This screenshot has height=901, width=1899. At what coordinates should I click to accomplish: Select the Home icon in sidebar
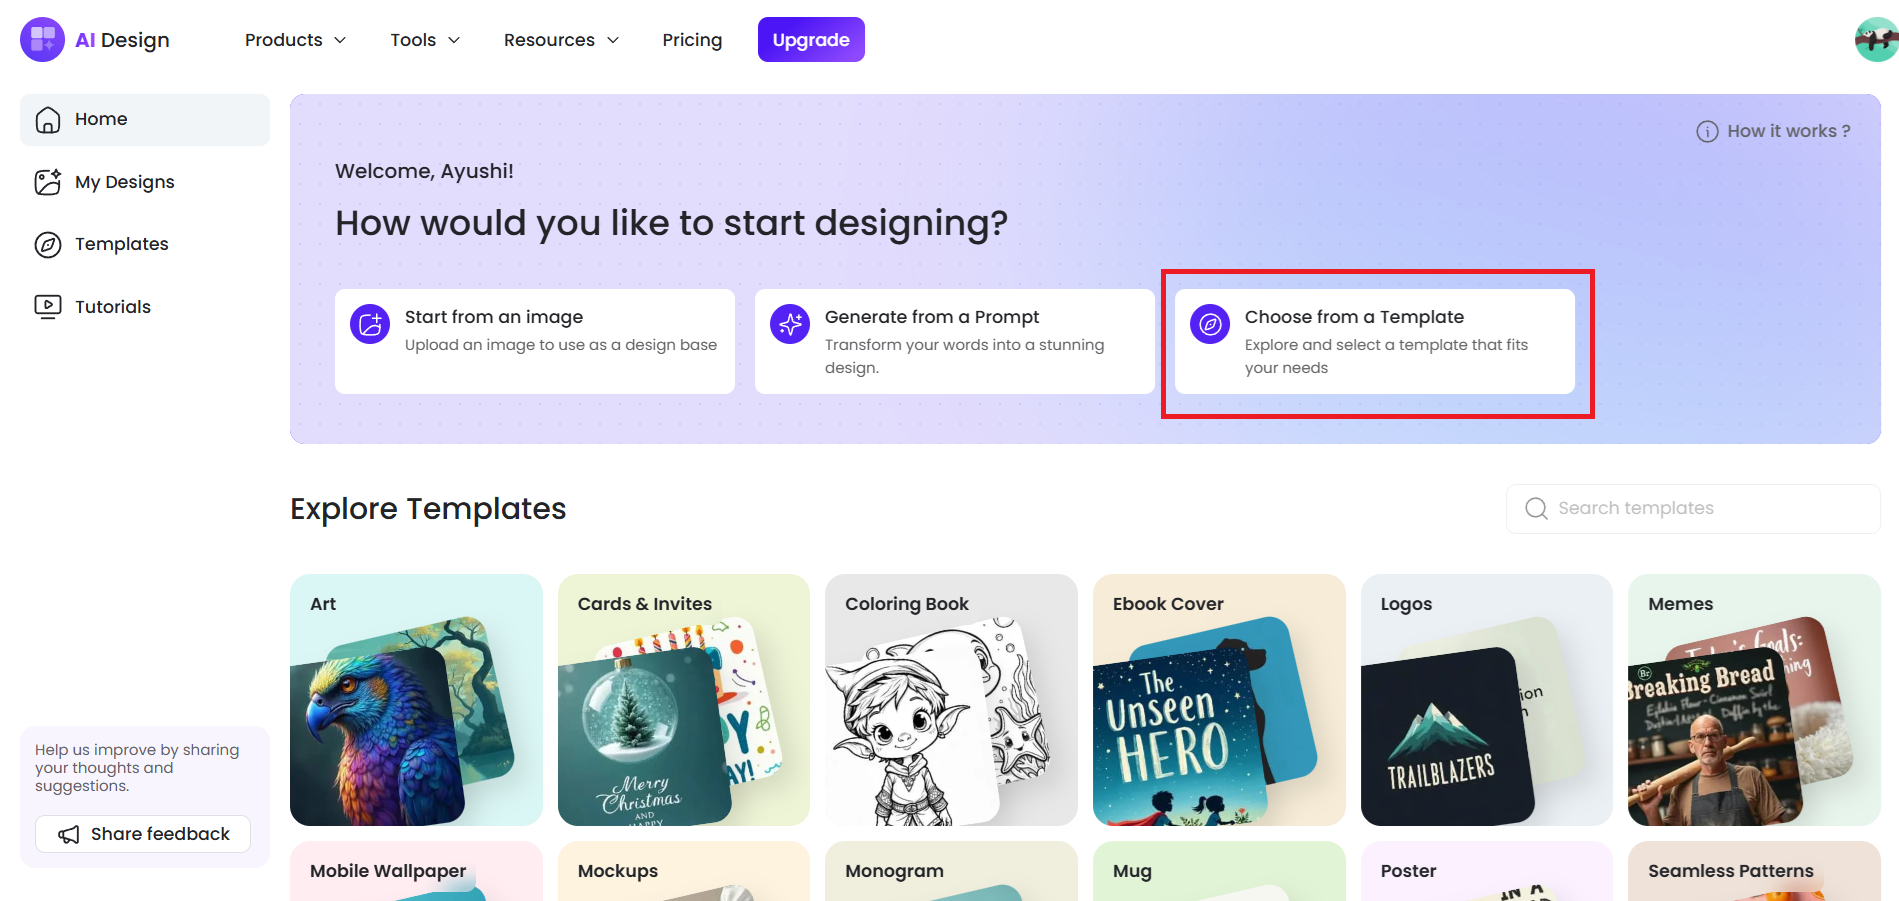(48, 120)
